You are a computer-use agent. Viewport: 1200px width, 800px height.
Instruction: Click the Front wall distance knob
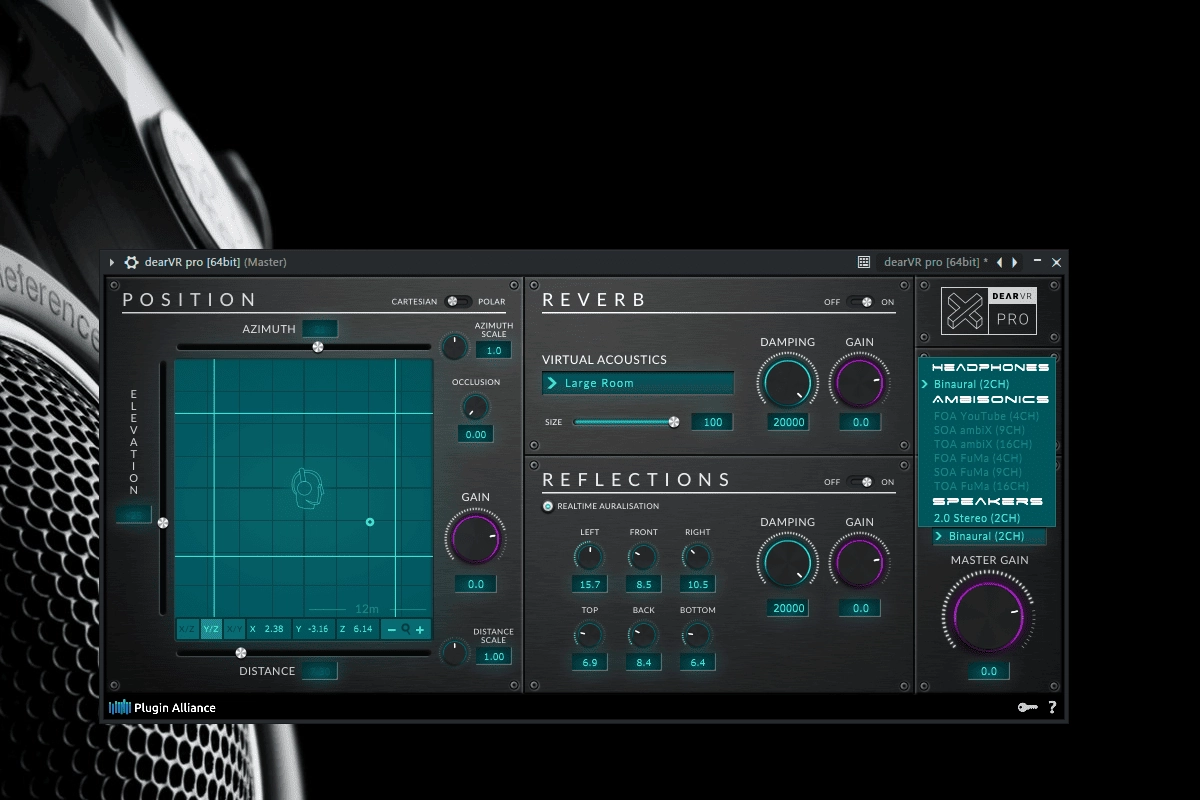tap(643, 557)
